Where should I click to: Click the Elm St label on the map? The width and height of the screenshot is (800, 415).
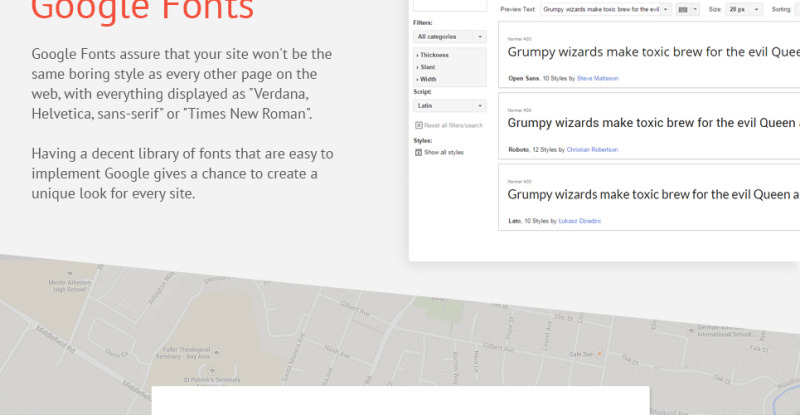pos(564,318)
